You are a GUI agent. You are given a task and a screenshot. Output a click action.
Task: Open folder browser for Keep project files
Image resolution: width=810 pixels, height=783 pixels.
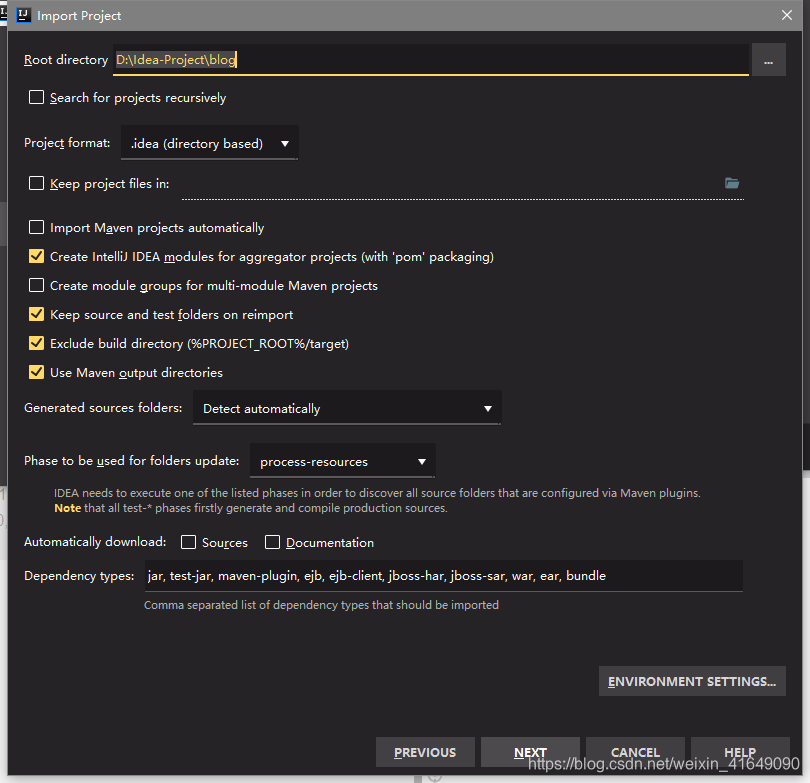731,183
